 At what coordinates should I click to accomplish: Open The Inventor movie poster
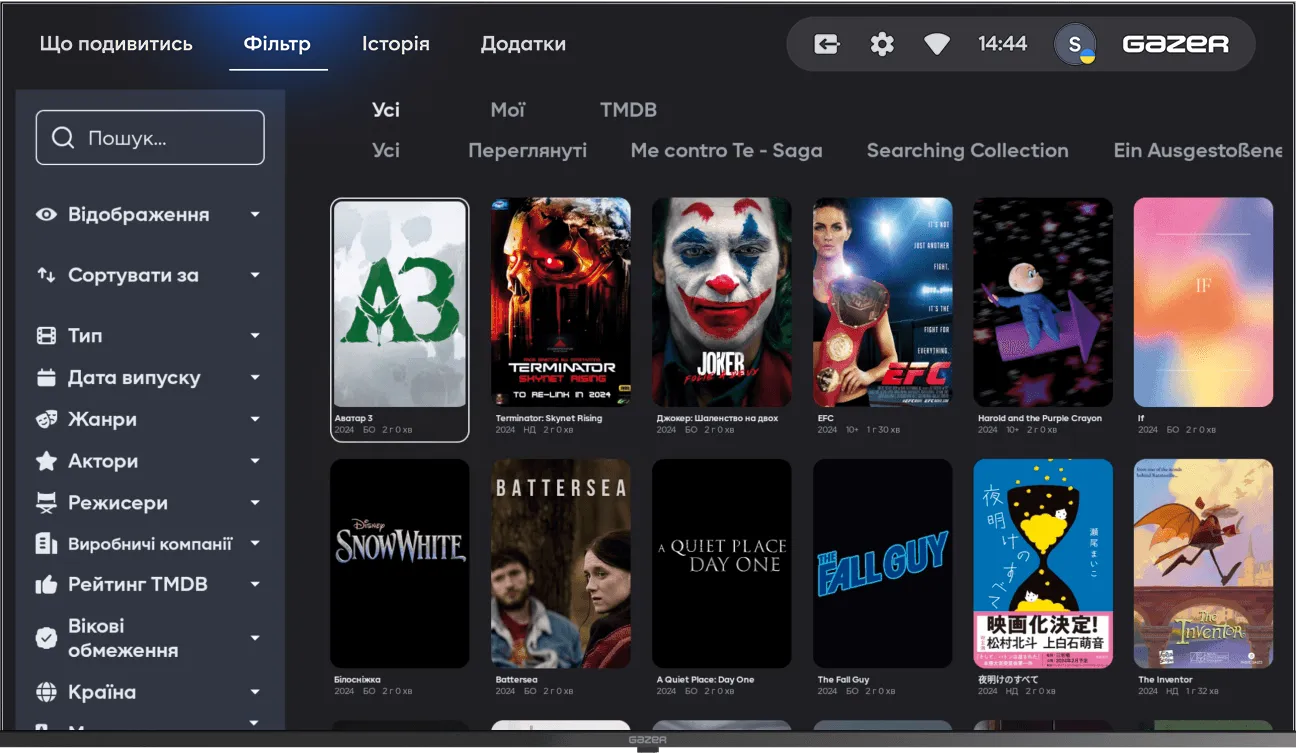click(x=1204, y=564)
